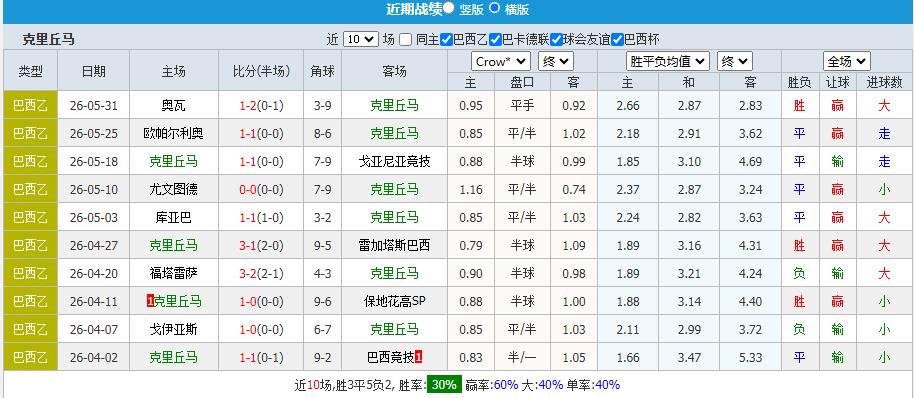The height and width of the screenshot is (398, 914).
Task: Click the 1.16 home odds value
Action: [x=470, y=189]
